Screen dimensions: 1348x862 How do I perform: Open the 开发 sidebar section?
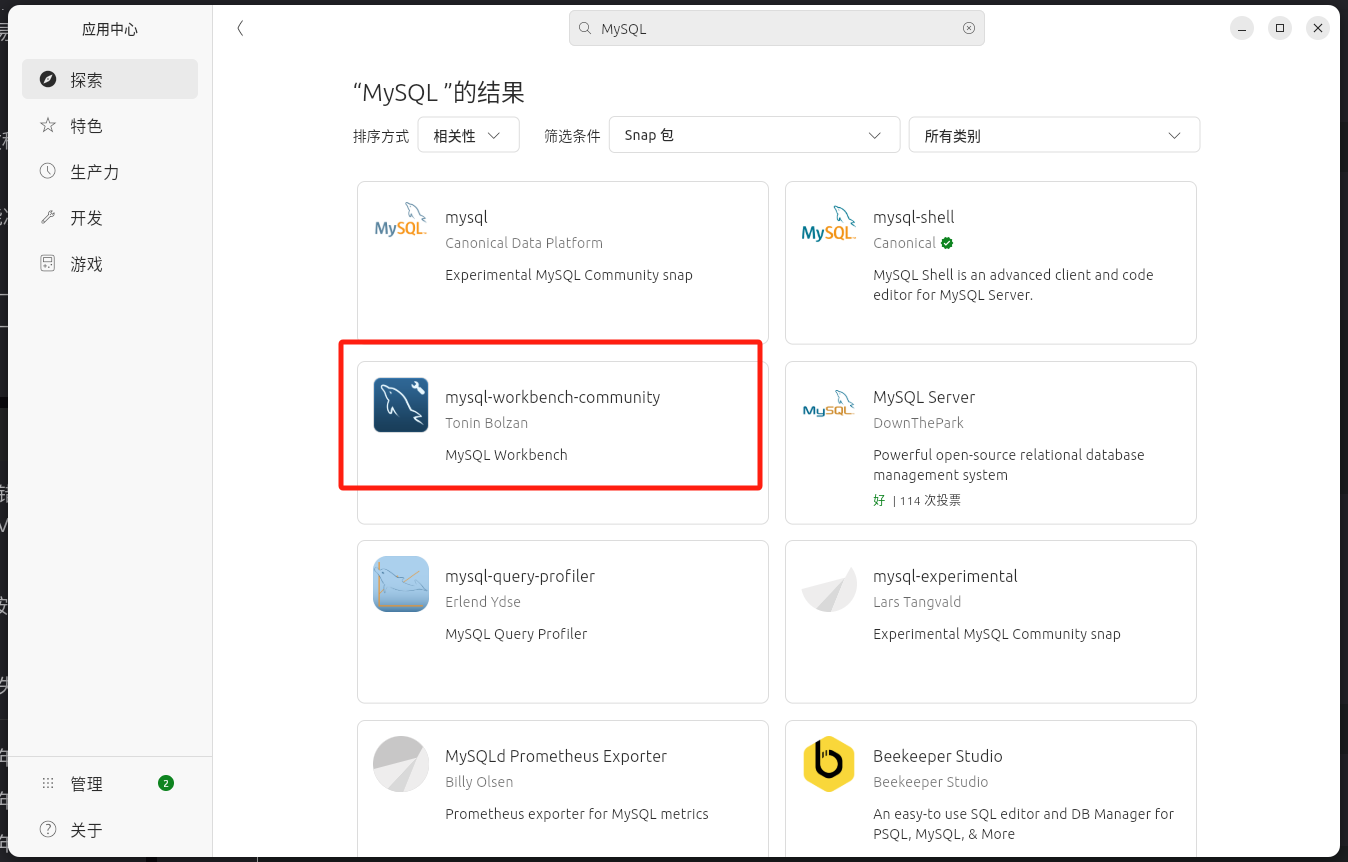click(x=110, y=217)
